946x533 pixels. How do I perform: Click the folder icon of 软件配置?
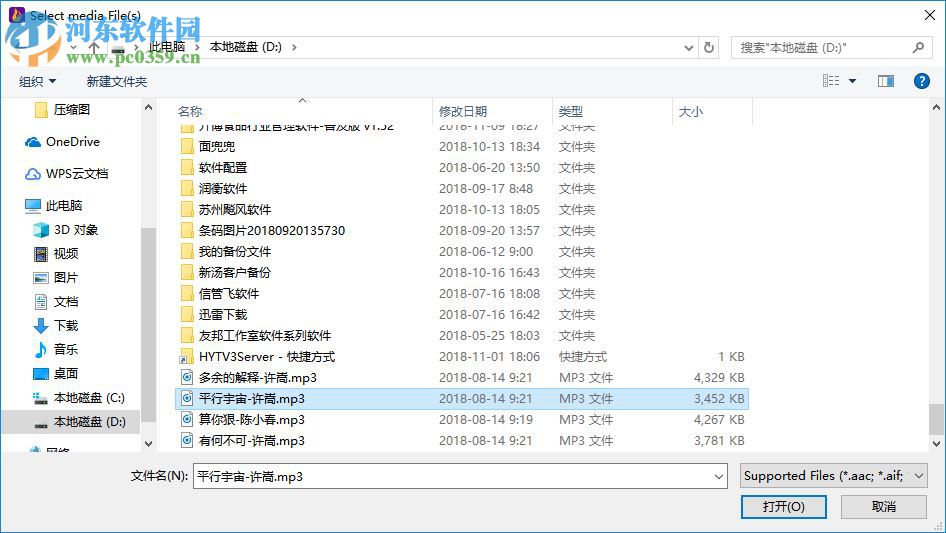[x=188, y=168]
